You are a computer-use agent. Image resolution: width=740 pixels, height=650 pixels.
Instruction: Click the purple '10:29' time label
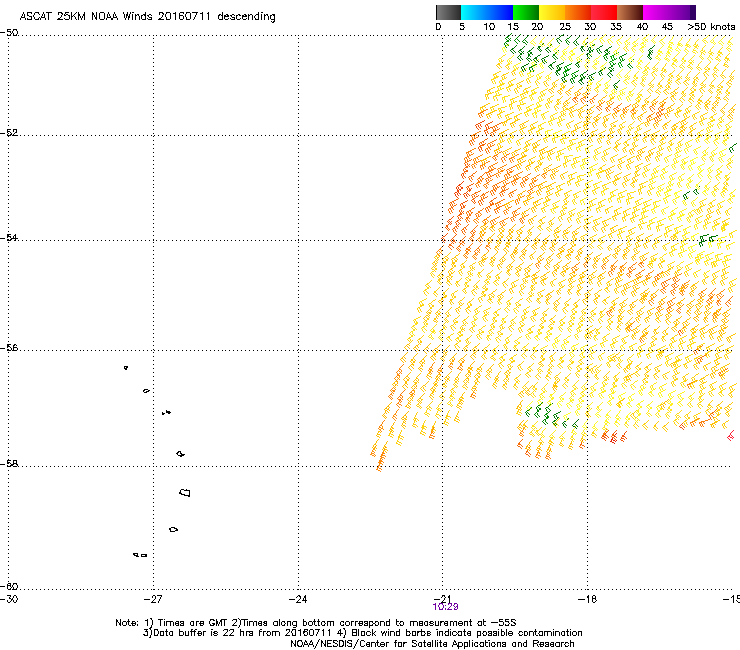tap(445, 607)
